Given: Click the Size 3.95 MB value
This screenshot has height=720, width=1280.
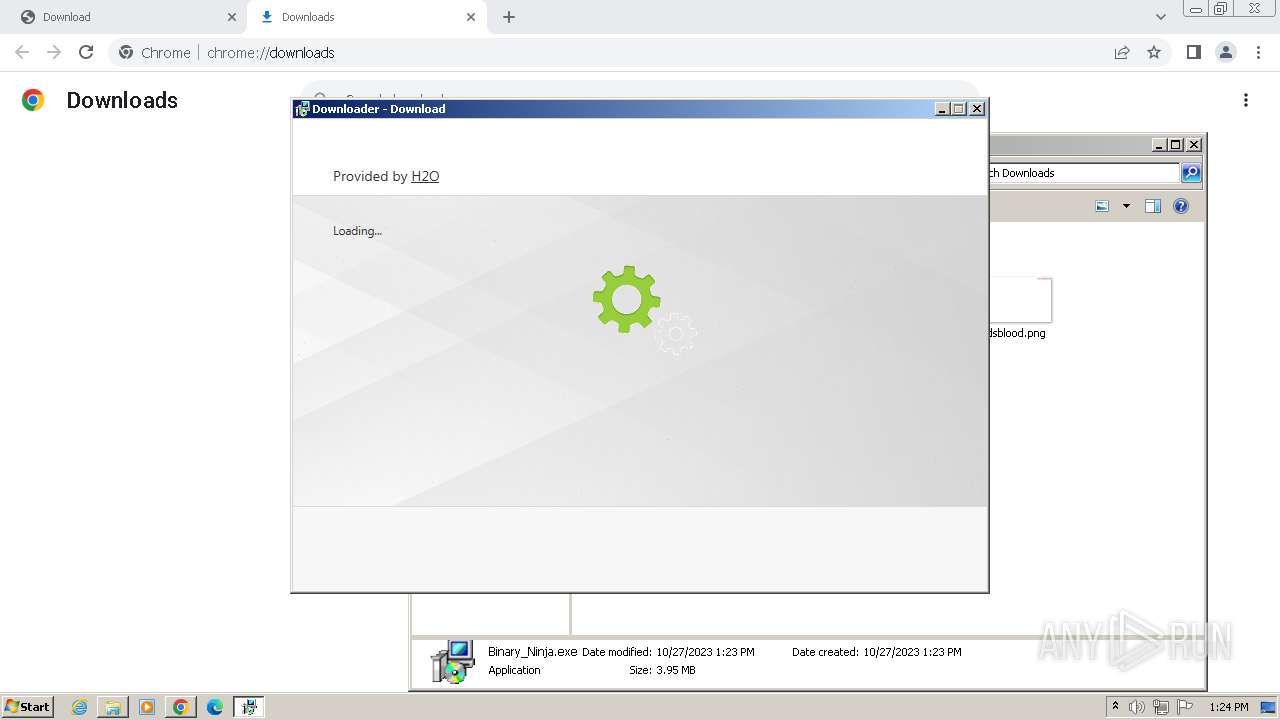Looking at the screenshot, I should tap(676, 670).
